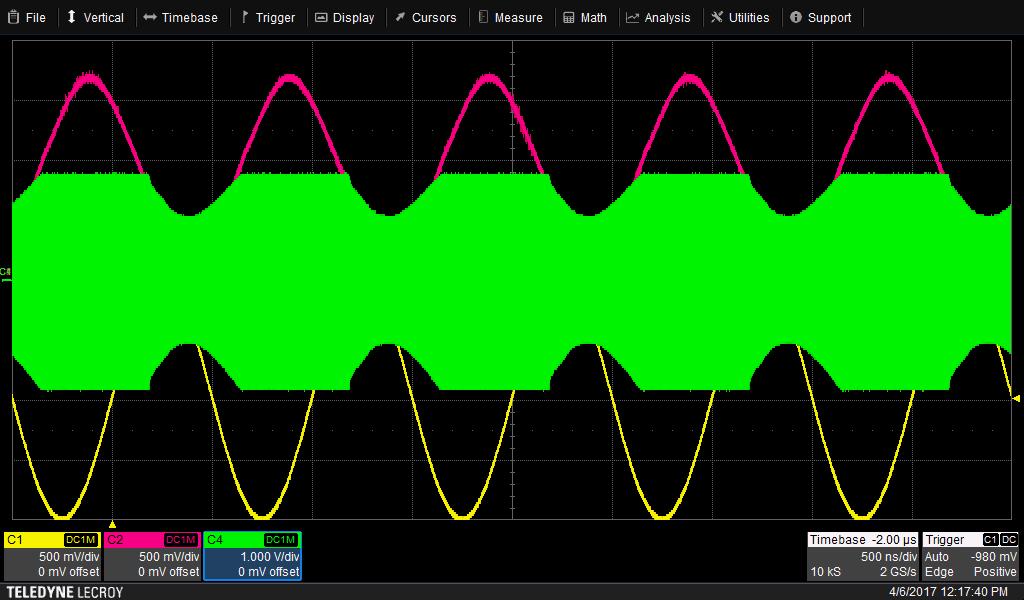Click the DC1M coupling badge on C4
The image size is (1024, 600).
[x=281, y=540]
